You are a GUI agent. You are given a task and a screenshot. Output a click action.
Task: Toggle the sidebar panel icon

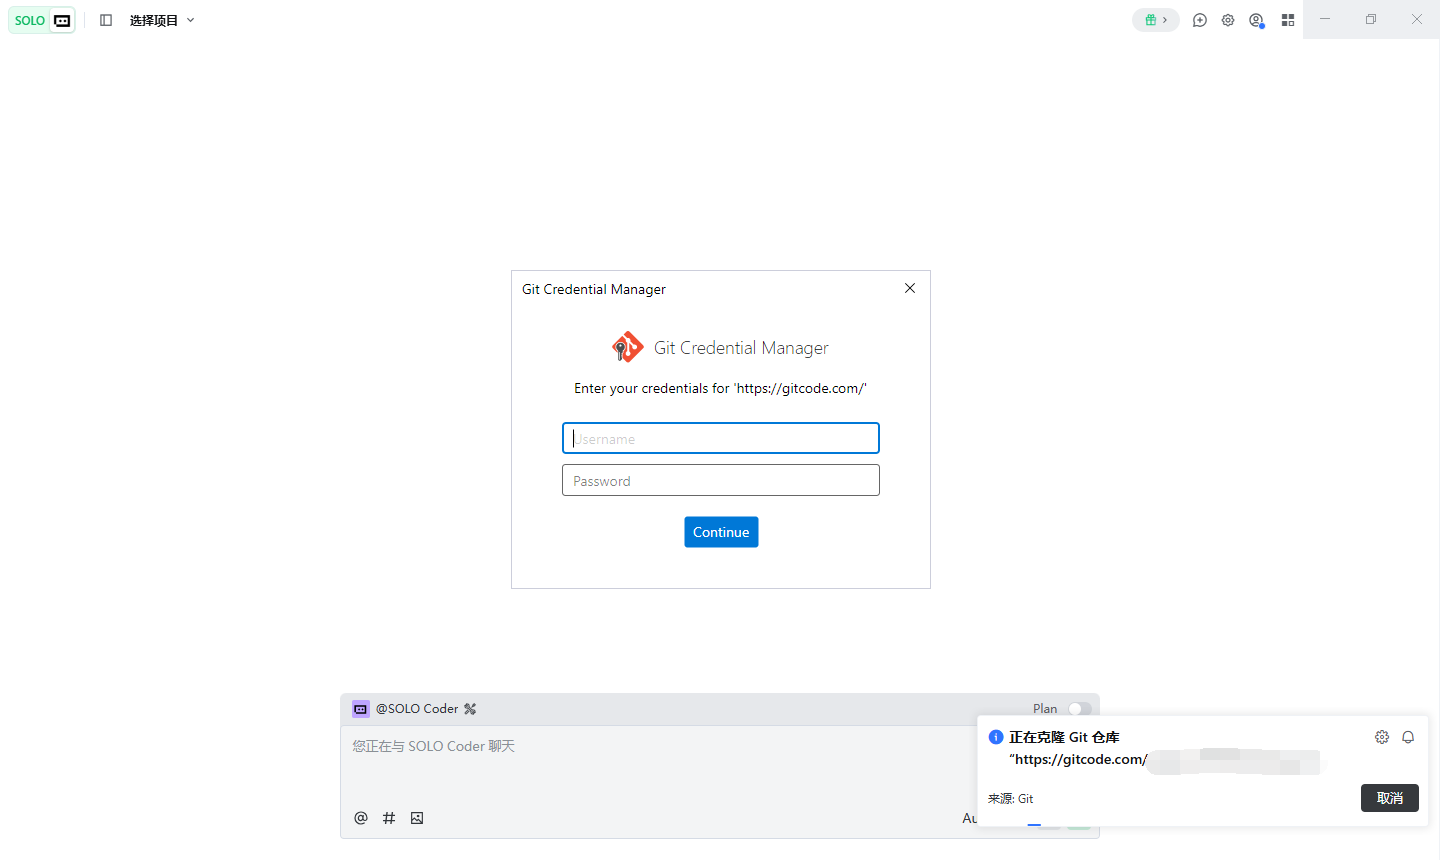[106, 20]
